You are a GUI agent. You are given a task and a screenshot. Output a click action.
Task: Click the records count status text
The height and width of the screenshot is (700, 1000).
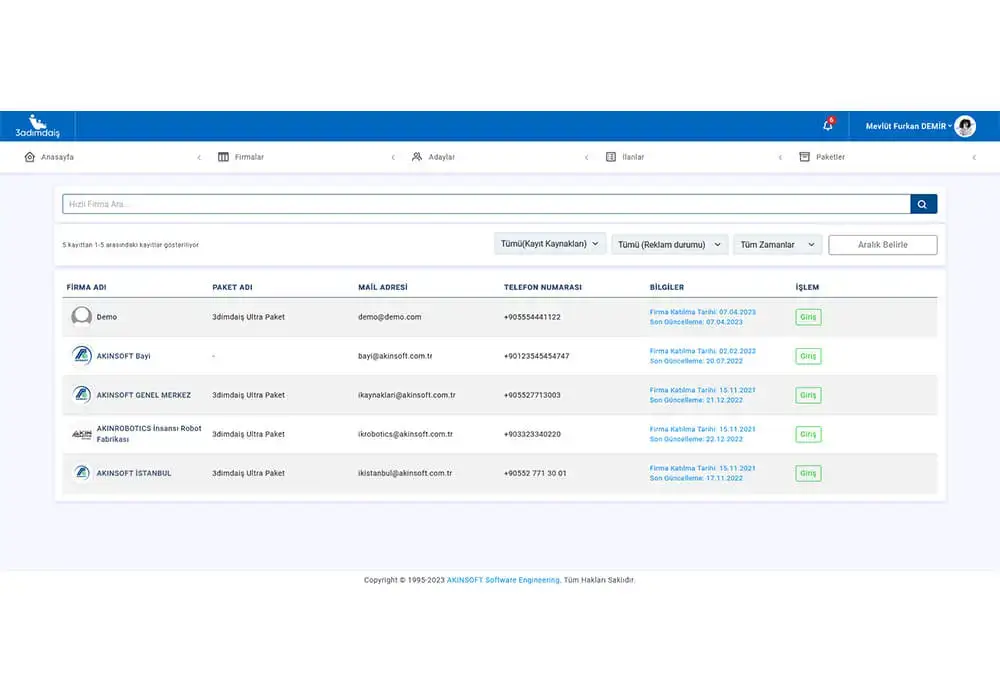[x=131, y=245]
